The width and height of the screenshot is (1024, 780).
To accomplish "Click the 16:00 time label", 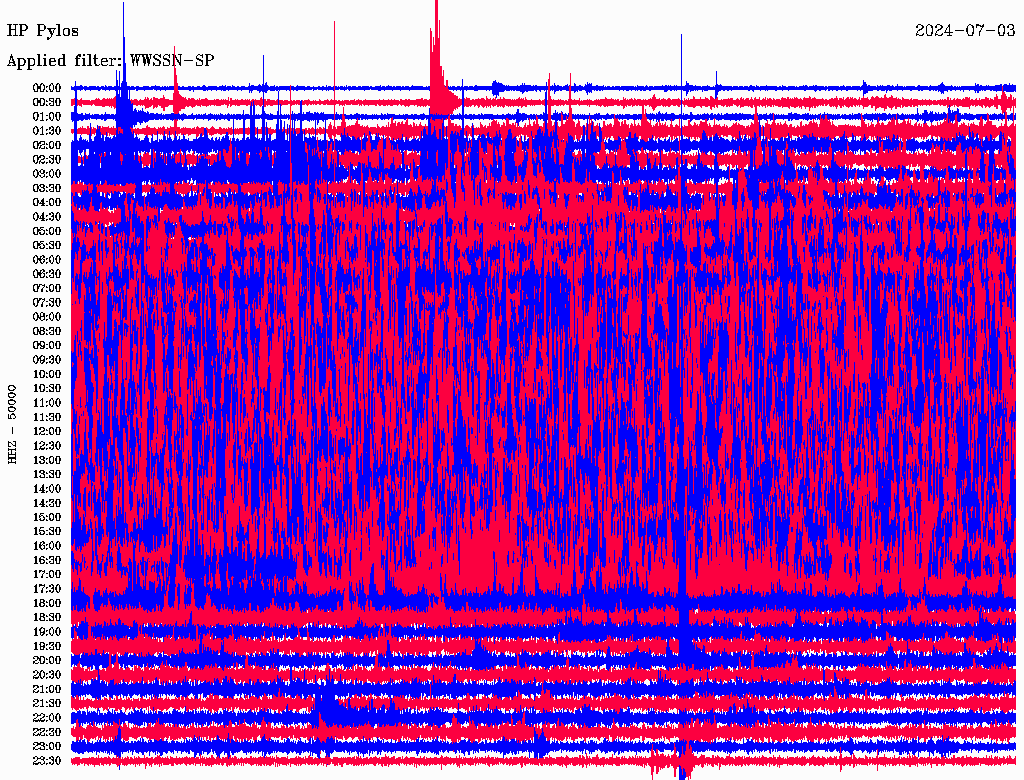I will click(x=46, y=546).
